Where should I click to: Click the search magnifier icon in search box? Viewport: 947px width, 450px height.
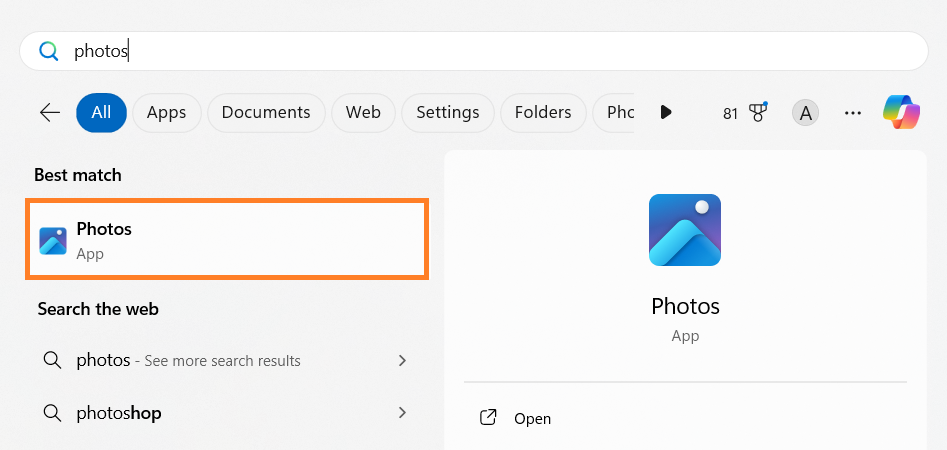pyautogui.click(x=48, y=51)
